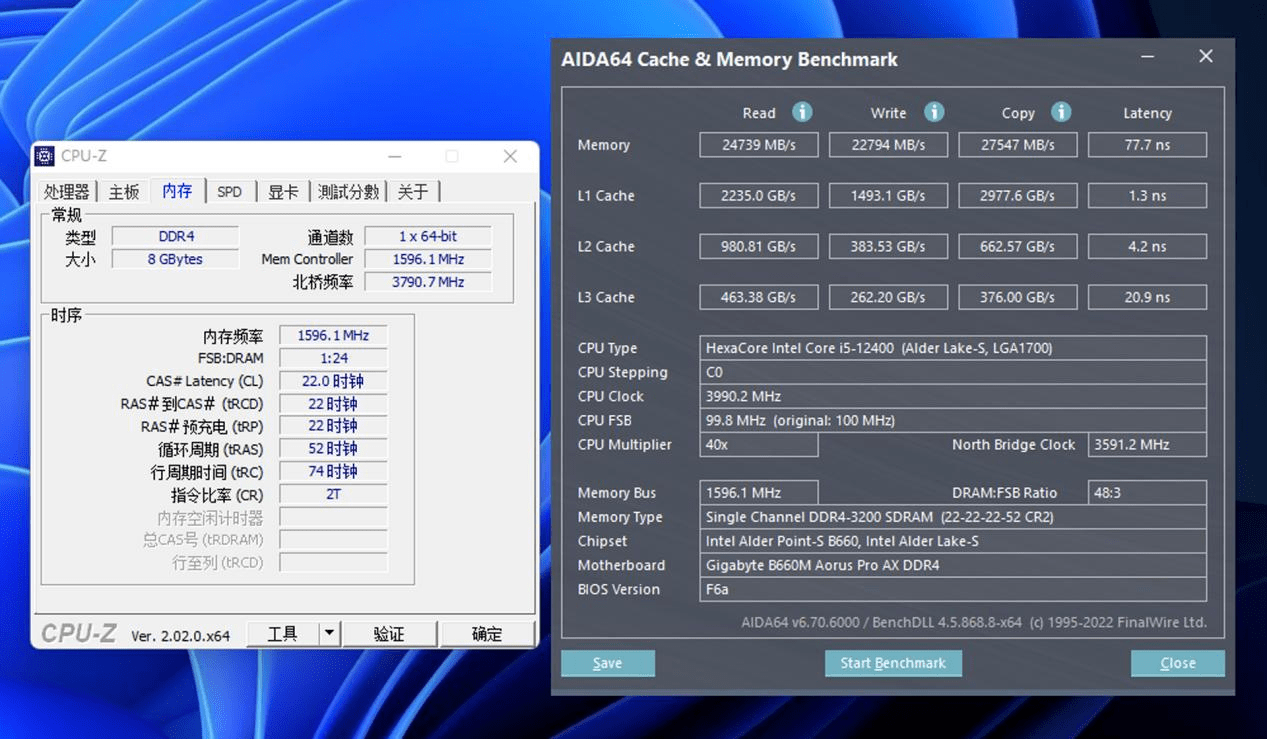
Task: Select the 类型 value DDR4
Action: (175, 237)
